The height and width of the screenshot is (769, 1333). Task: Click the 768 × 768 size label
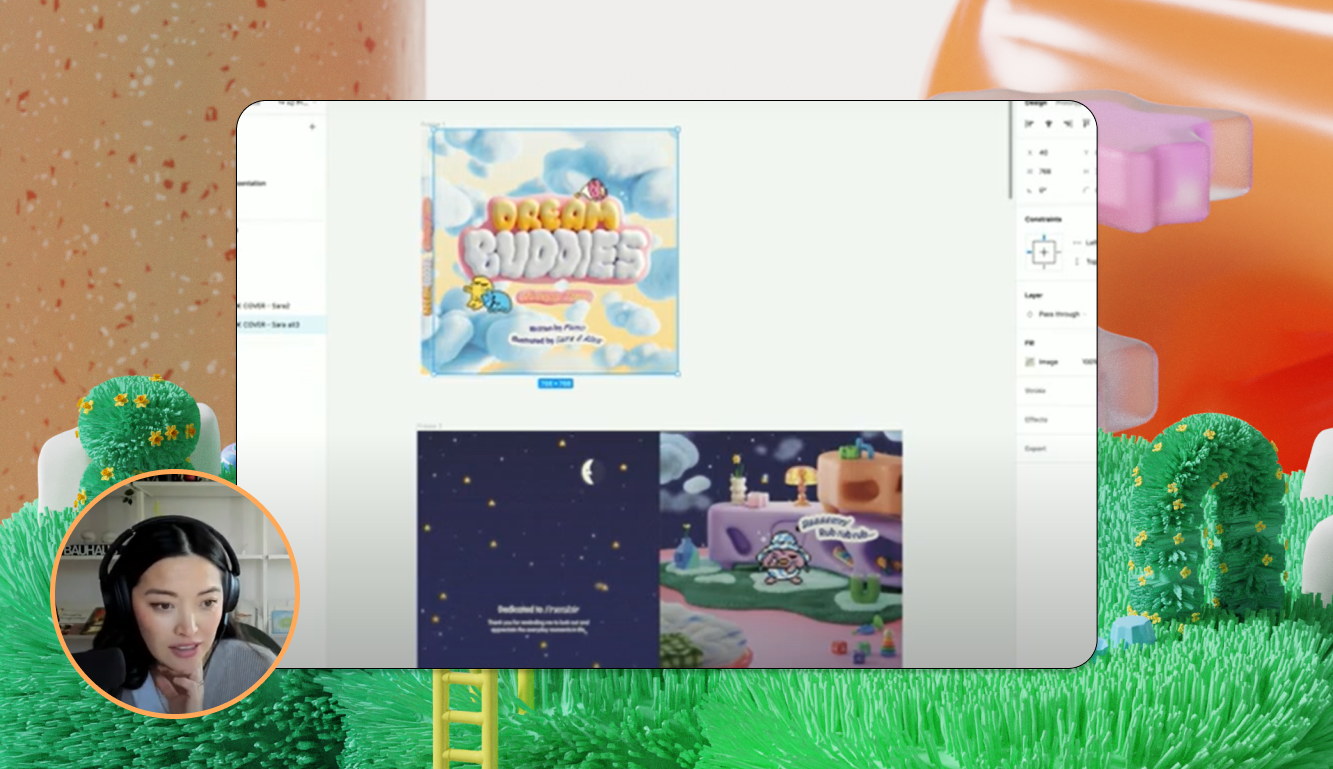(555, 384)
